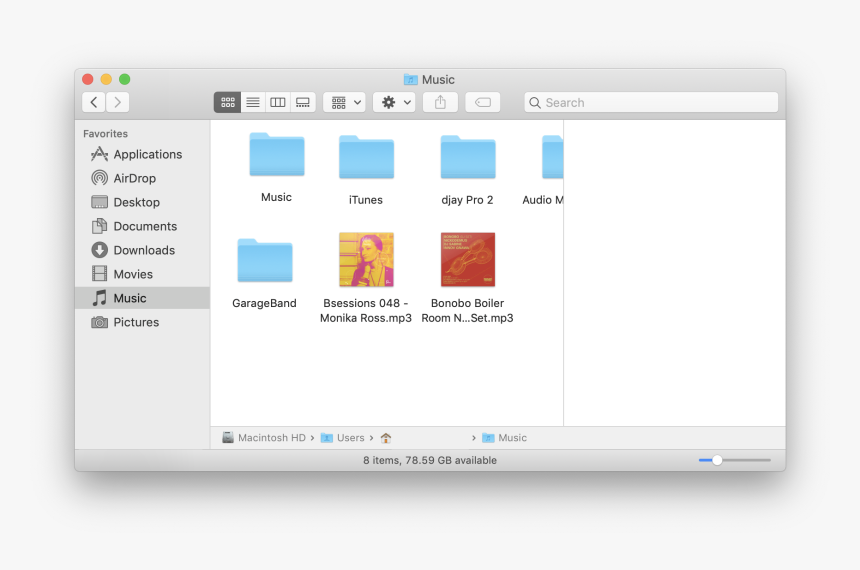This screenshot has height=570, width=860.
Task: Select the GarageBand folder
Action: 265,261
